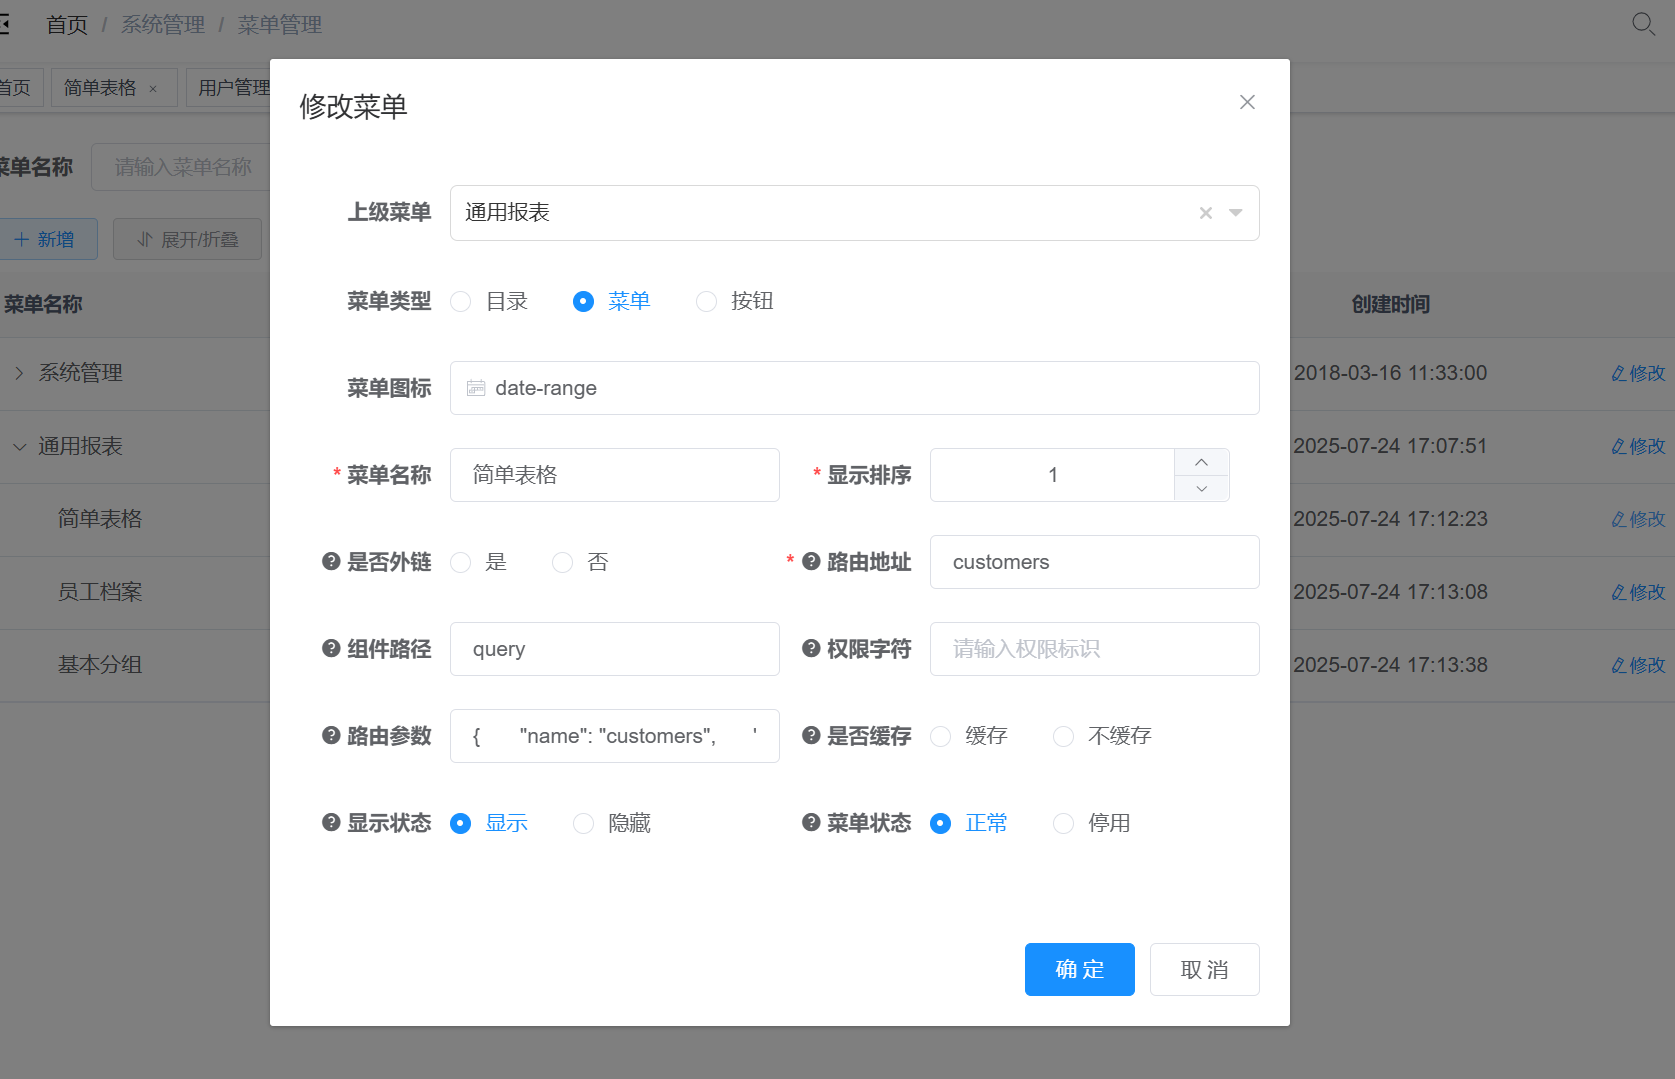Select 菜单 menu type radio

click(x=583, y=301)
